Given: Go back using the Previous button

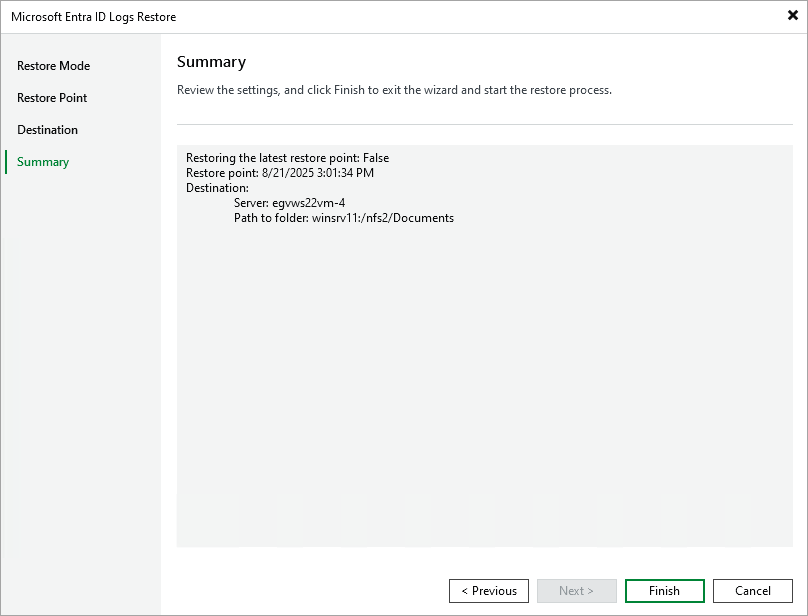Looking at the screenshot, I should coord(489,590).
